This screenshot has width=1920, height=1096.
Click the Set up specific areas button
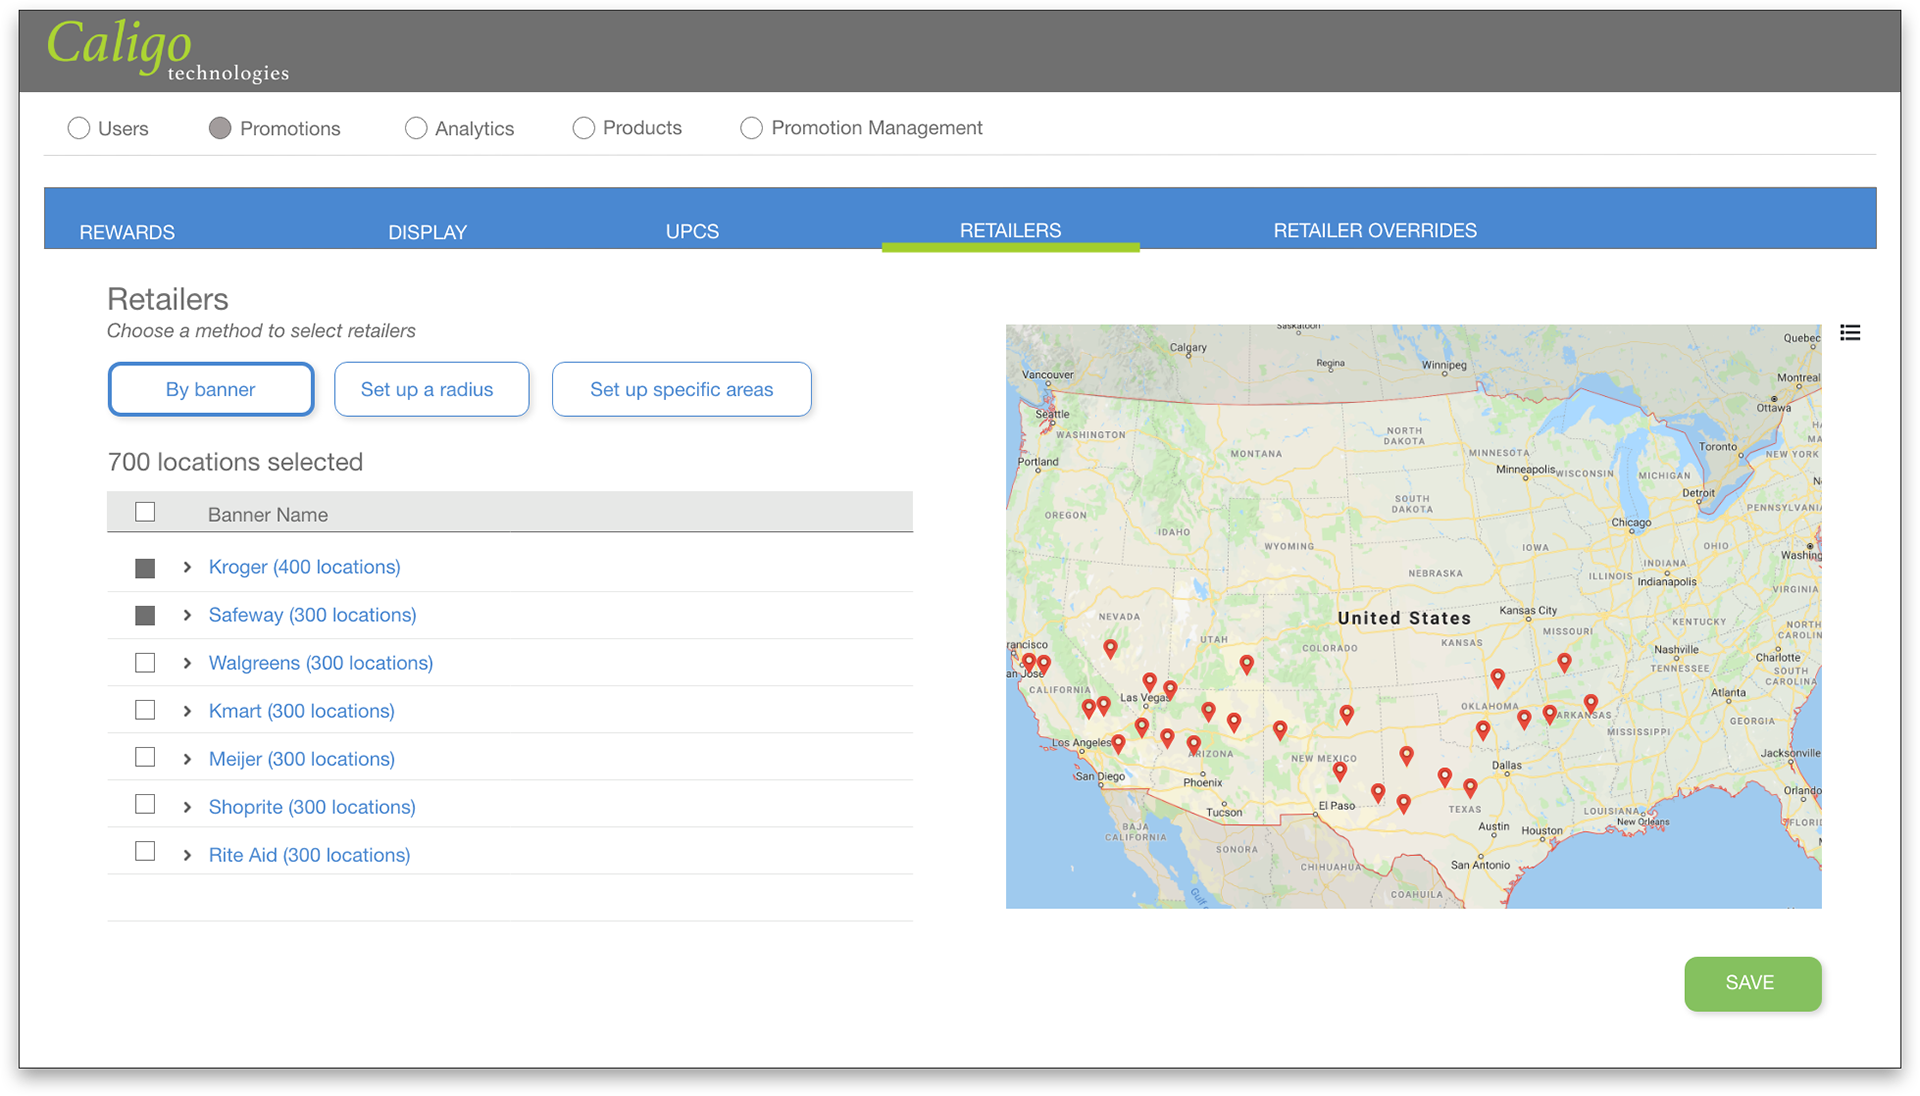[682, 389]
